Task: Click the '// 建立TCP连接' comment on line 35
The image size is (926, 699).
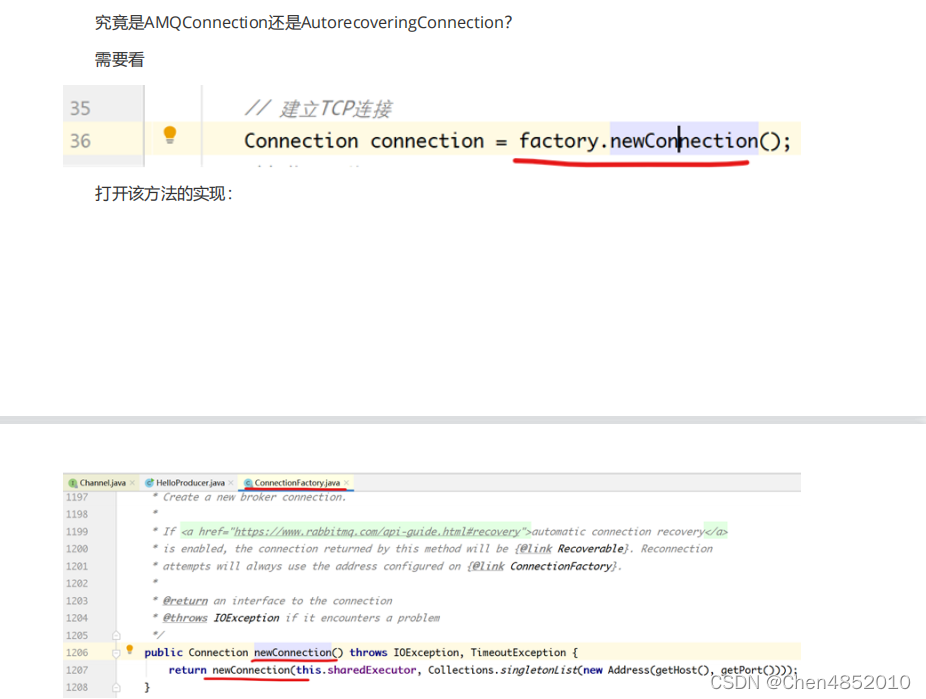Action: (318, 109)
